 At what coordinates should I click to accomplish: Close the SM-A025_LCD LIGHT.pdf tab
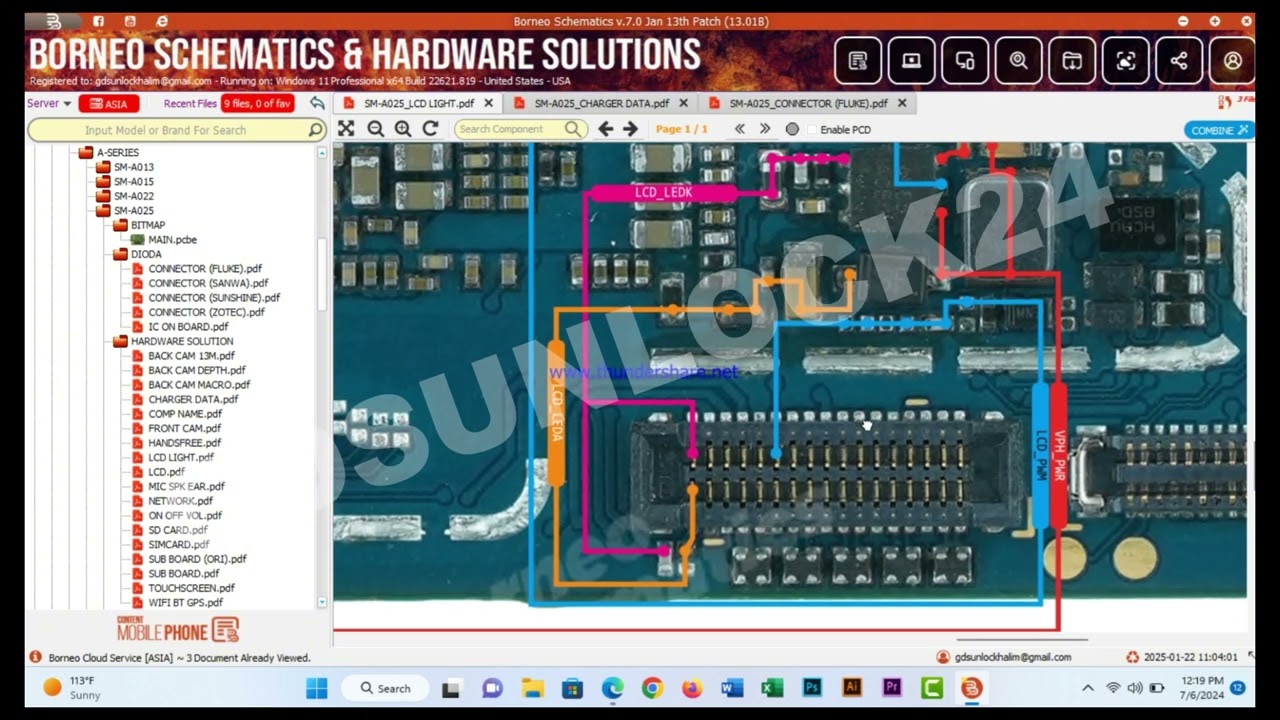pos(488,103)
